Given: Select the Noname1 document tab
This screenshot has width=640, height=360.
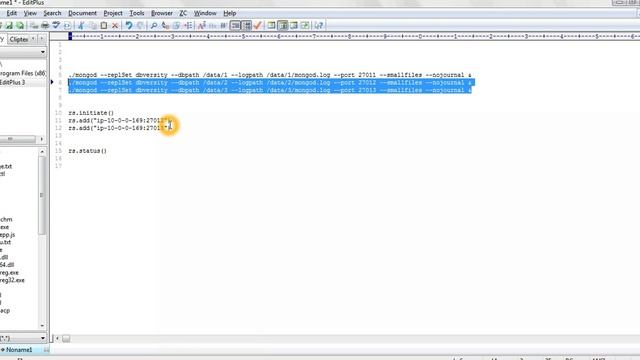Looking at the screenshot, I should [19, 350].
